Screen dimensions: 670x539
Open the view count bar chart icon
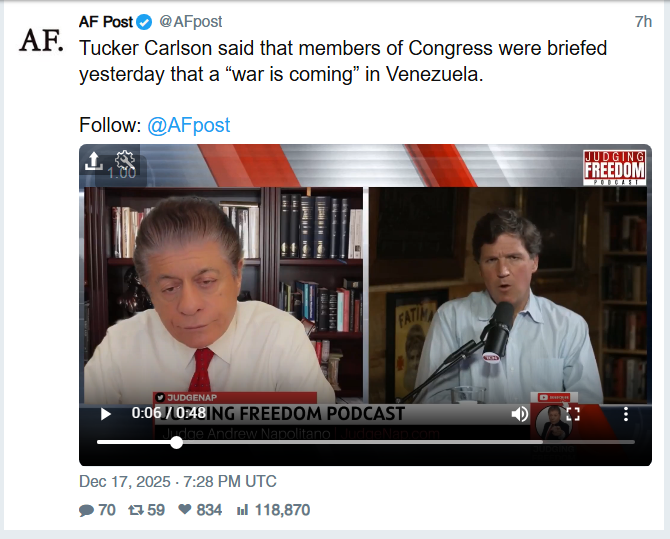point(242,510)
